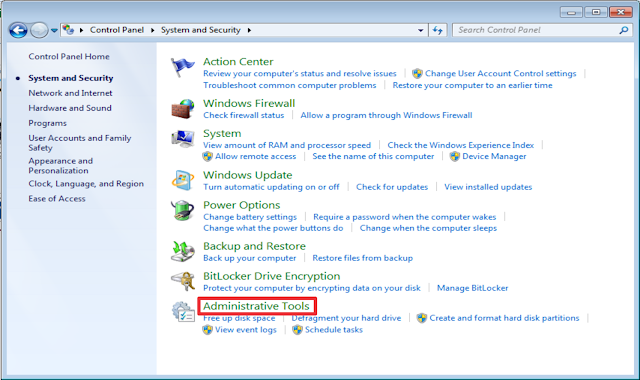Viewport: 640px width, 380px height.
Task: Select User Accounts and Family Safety
Action: [x=80, y=143]
